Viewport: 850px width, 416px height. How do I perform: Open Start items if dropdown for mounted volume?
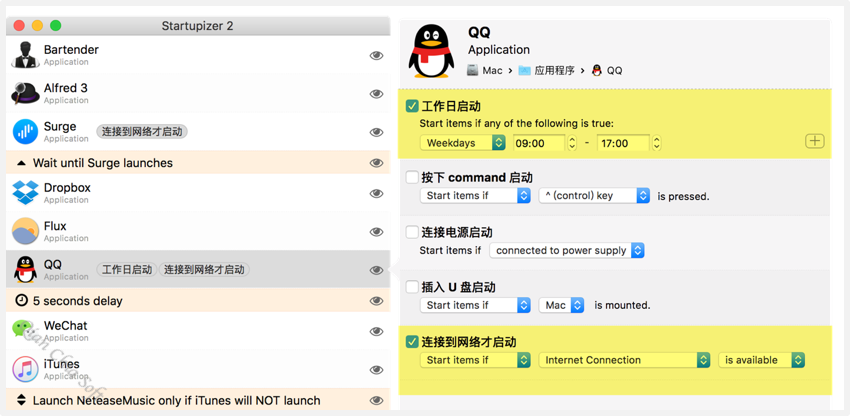(475, 305)
